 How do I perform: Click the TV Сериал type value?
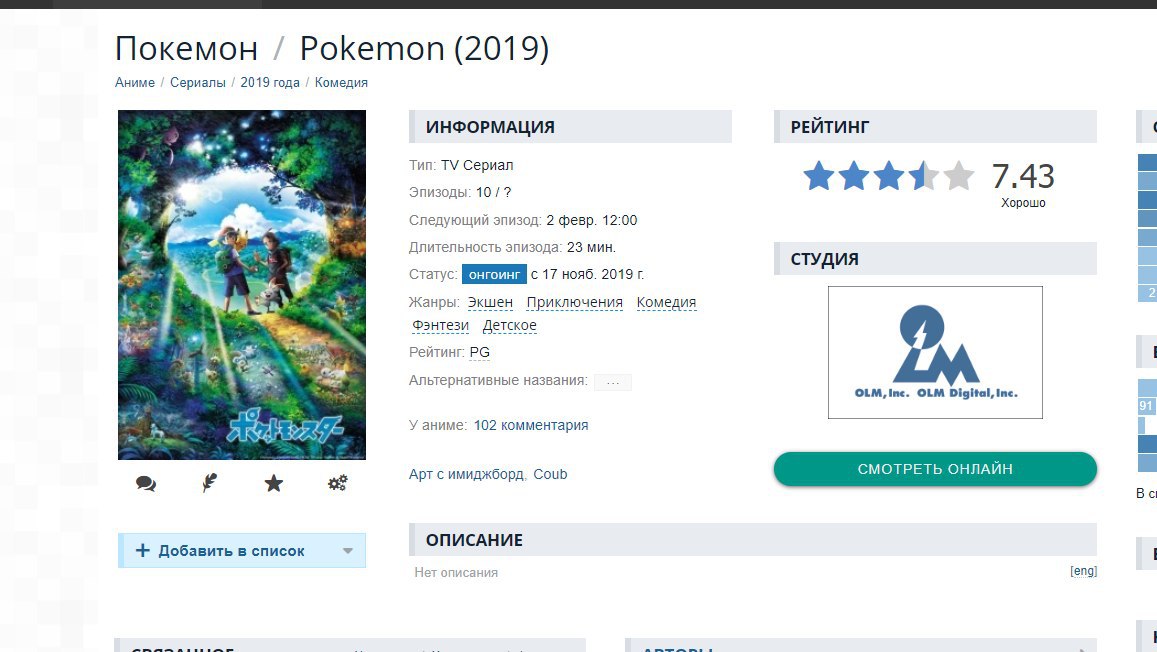point(477,165)
